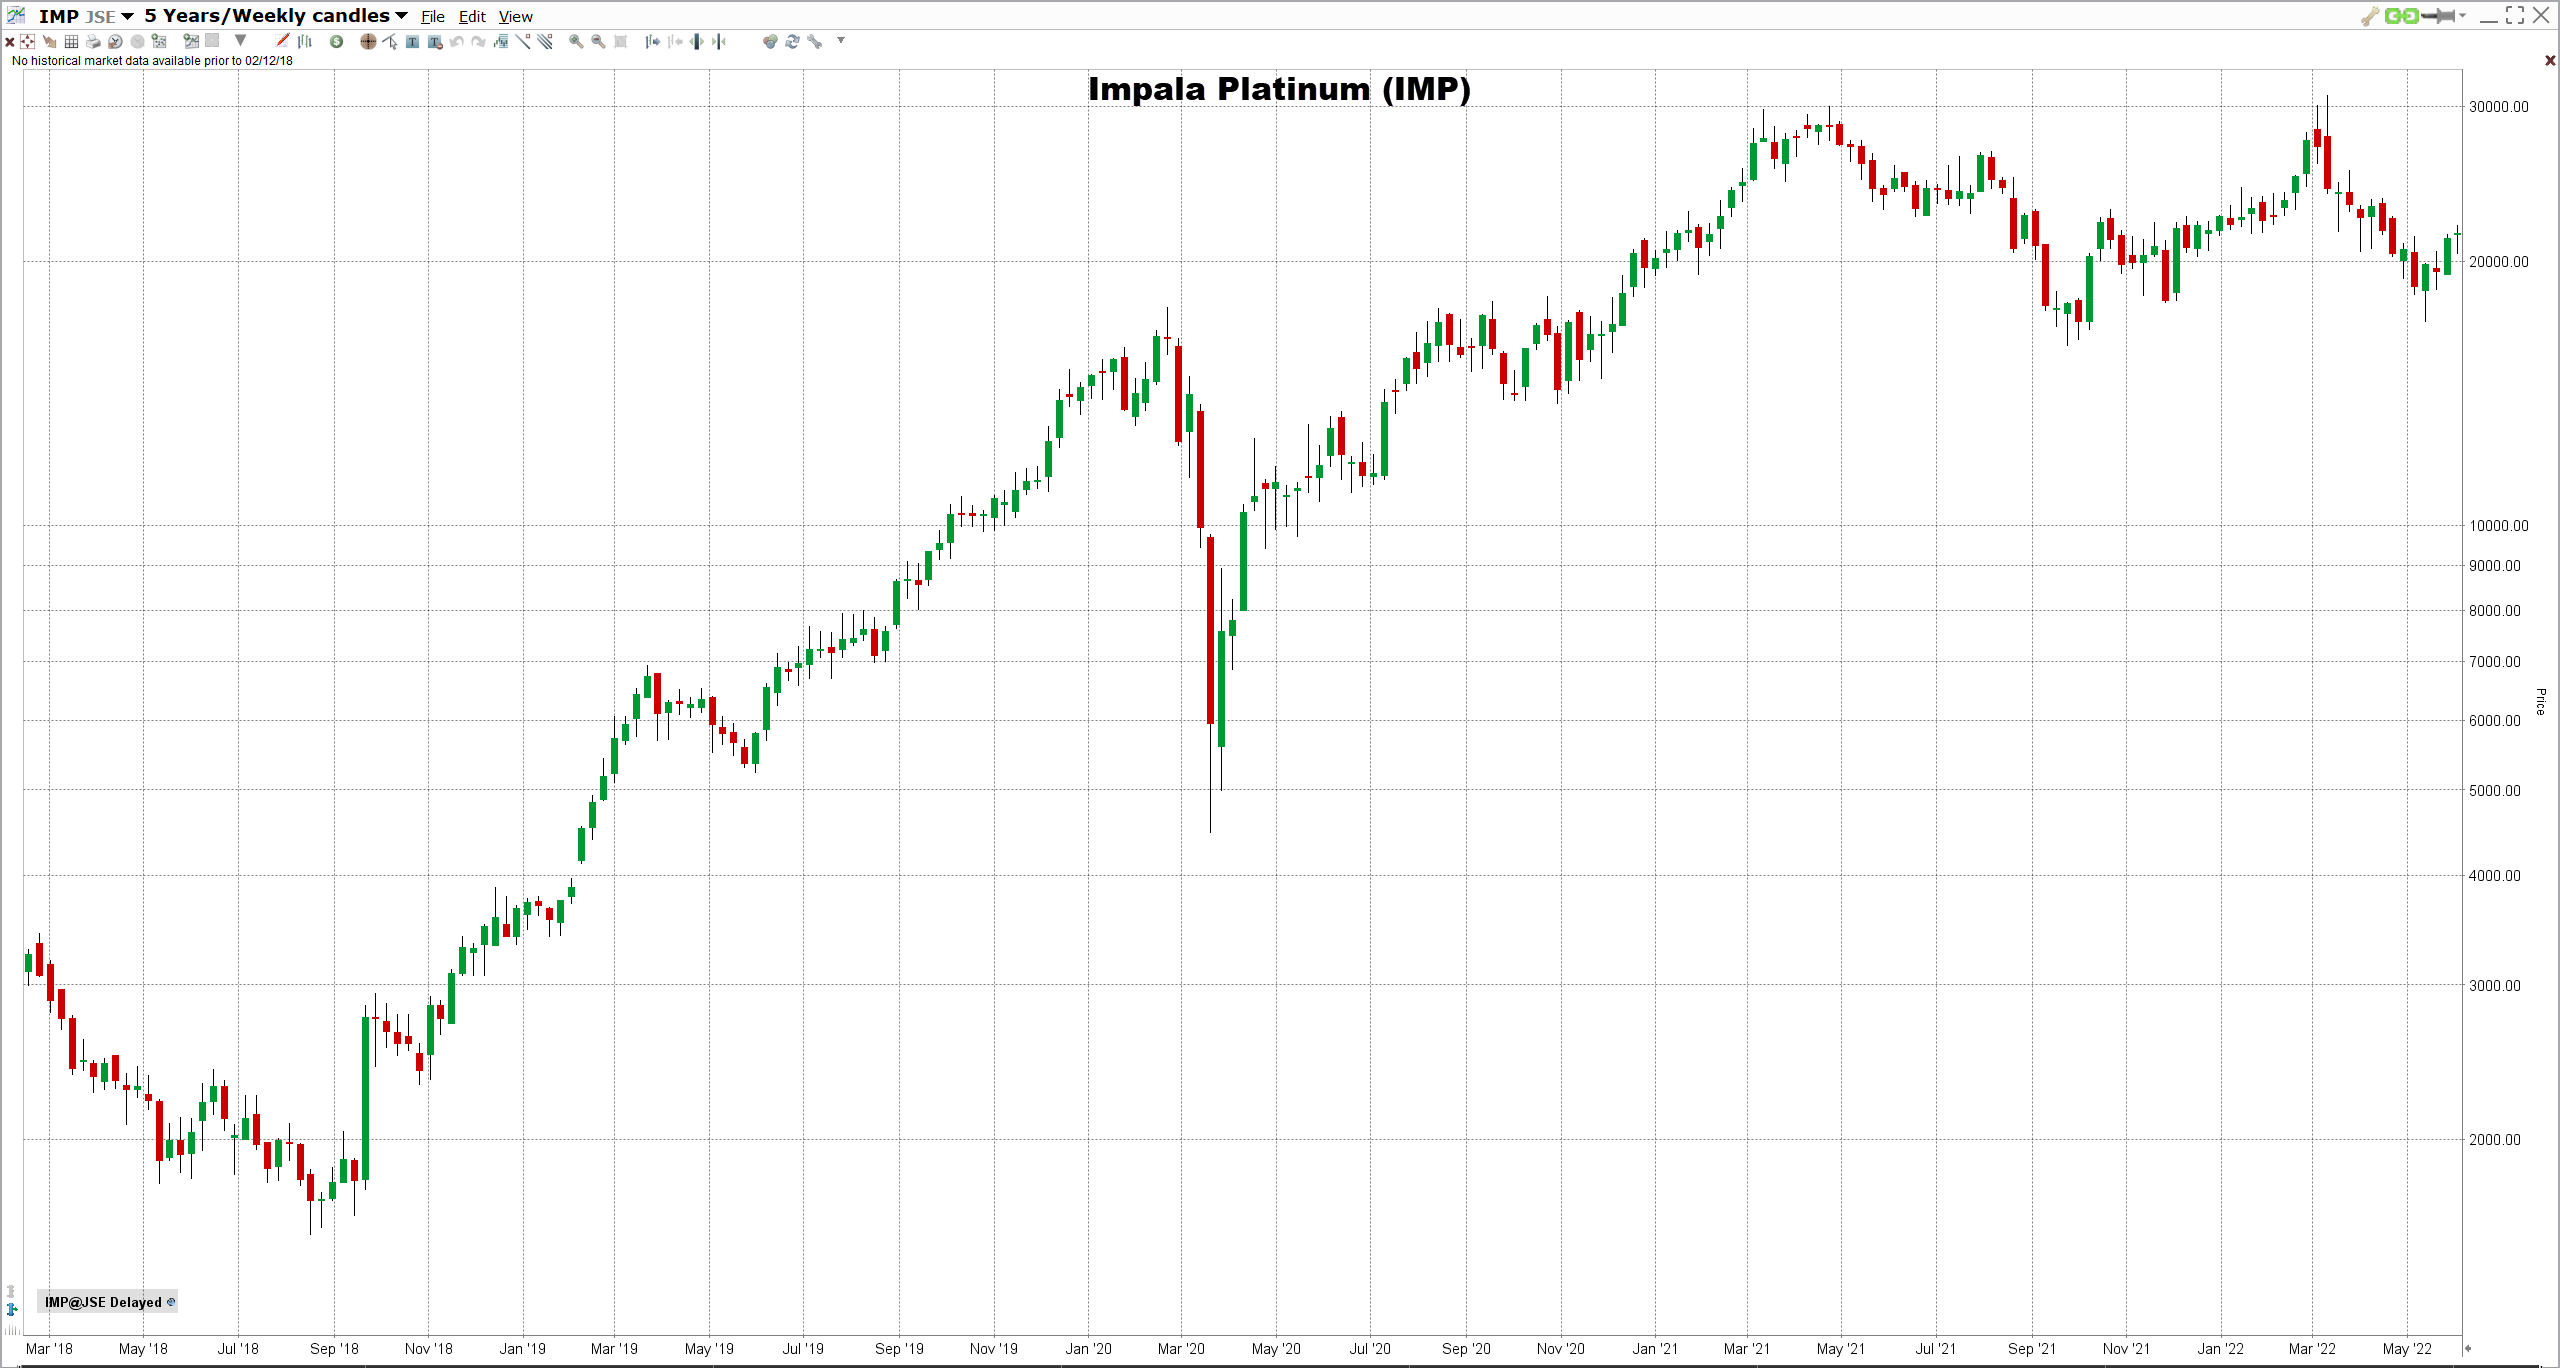Dismiss the historical data notice with red x
This screenshot has height=1368, width=2560.
coord(2550,61)
